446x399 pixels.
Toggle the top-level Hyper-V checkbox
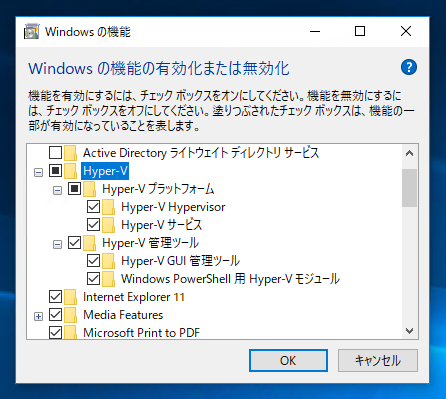click(x=55, y=171)
